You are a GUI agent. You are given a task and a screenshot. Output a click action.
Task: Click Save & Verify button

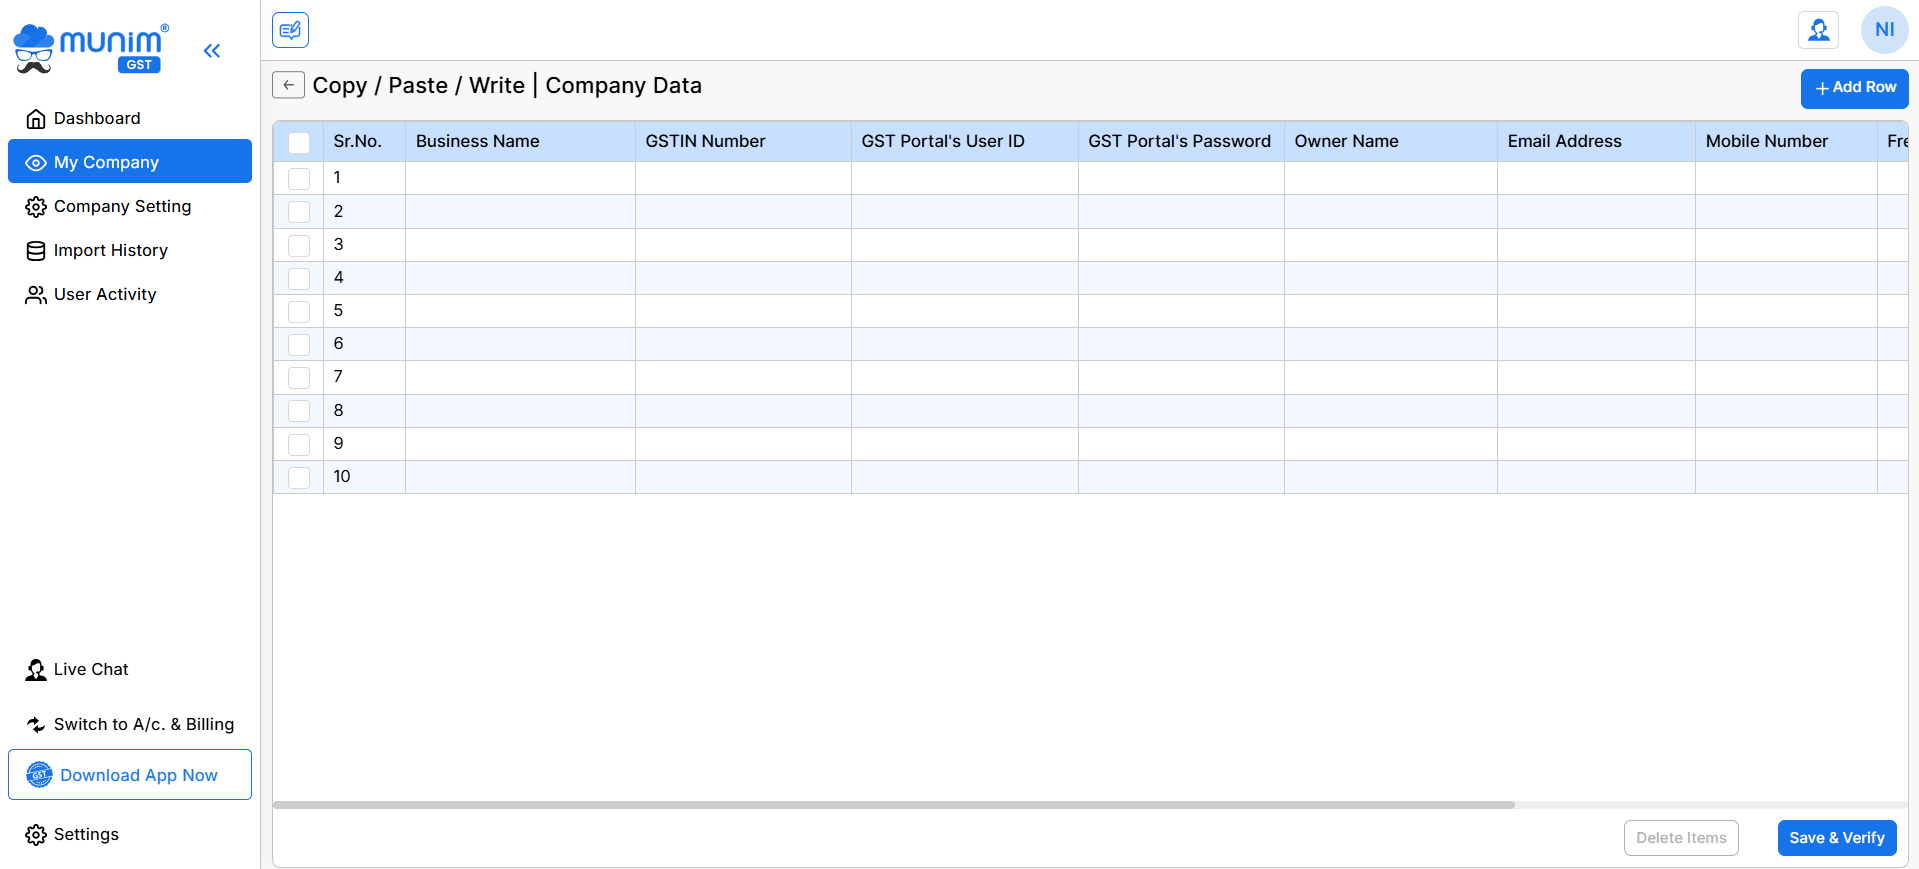tap(1836, 838)
